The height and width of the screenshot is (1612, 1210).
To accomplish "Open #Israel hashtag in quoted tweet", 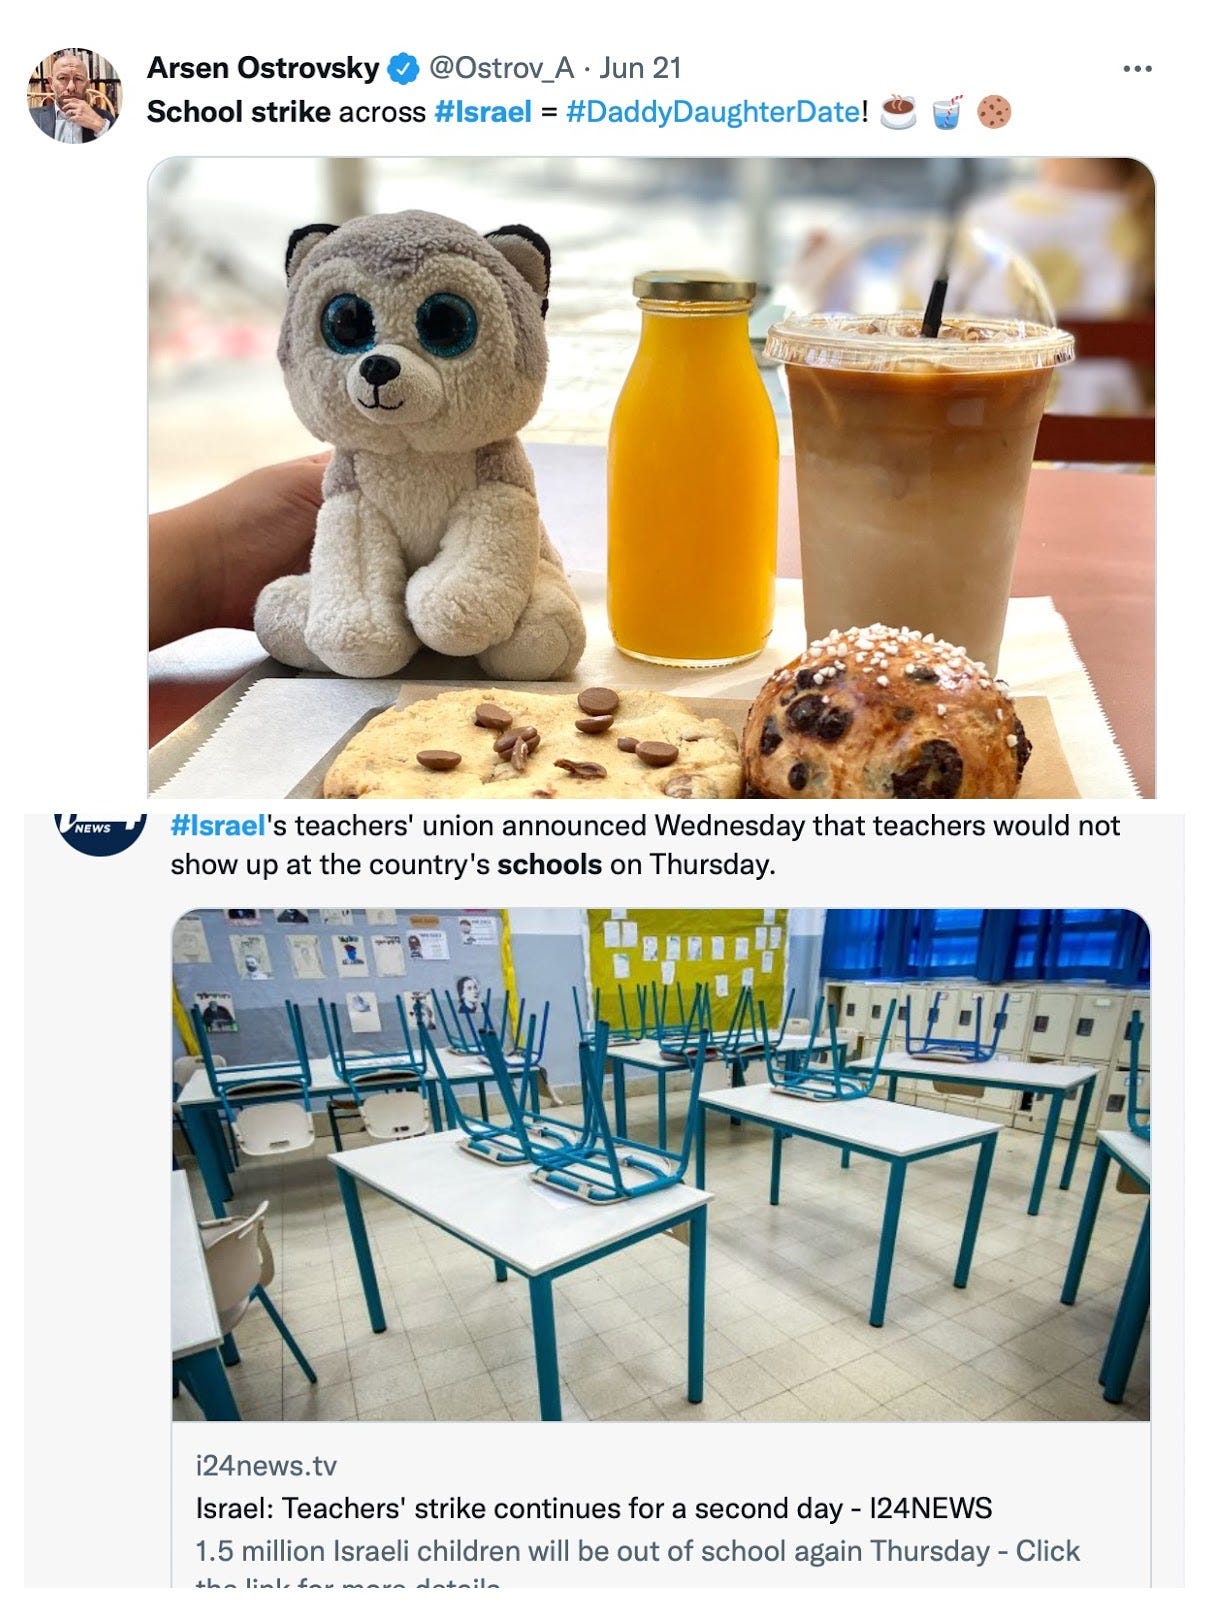I will [x=218, y=826].
